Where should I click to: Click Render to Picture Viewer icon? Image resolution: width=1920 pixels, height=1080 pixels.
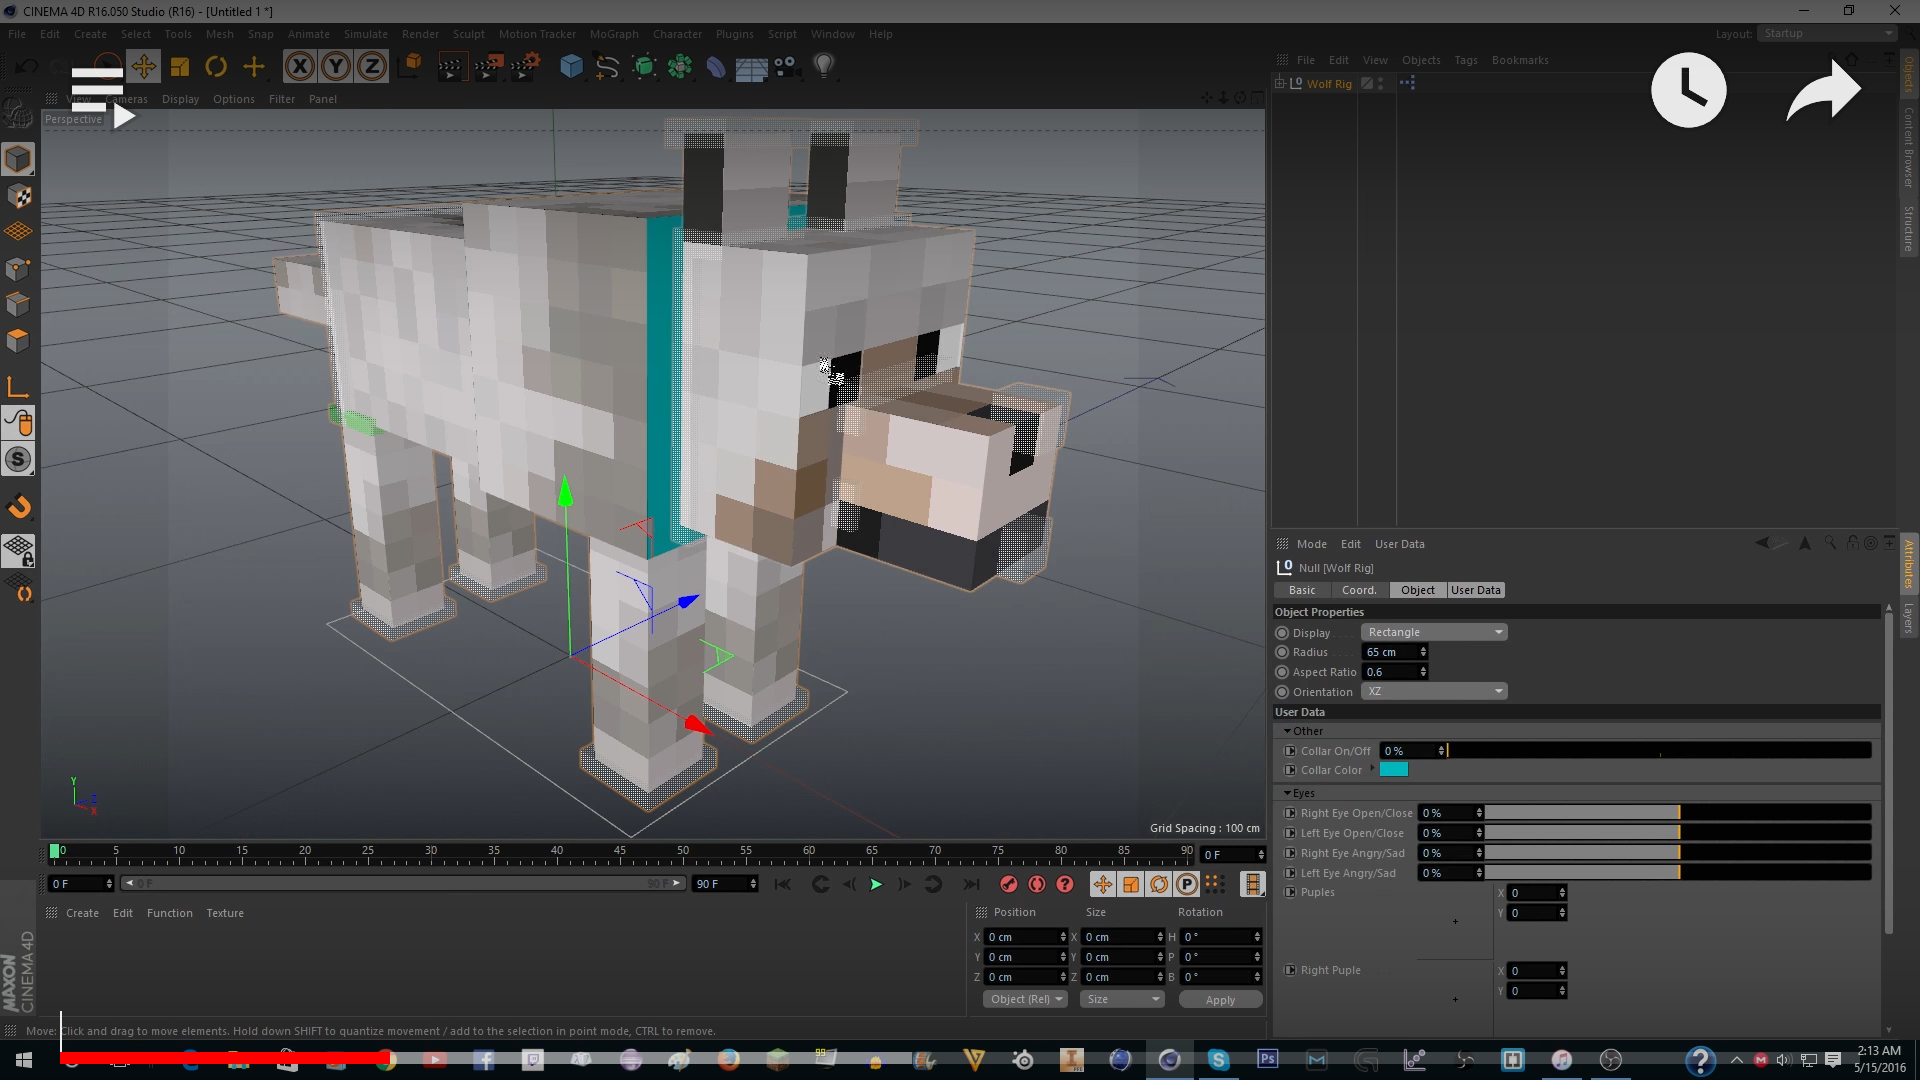click(488, 67)
